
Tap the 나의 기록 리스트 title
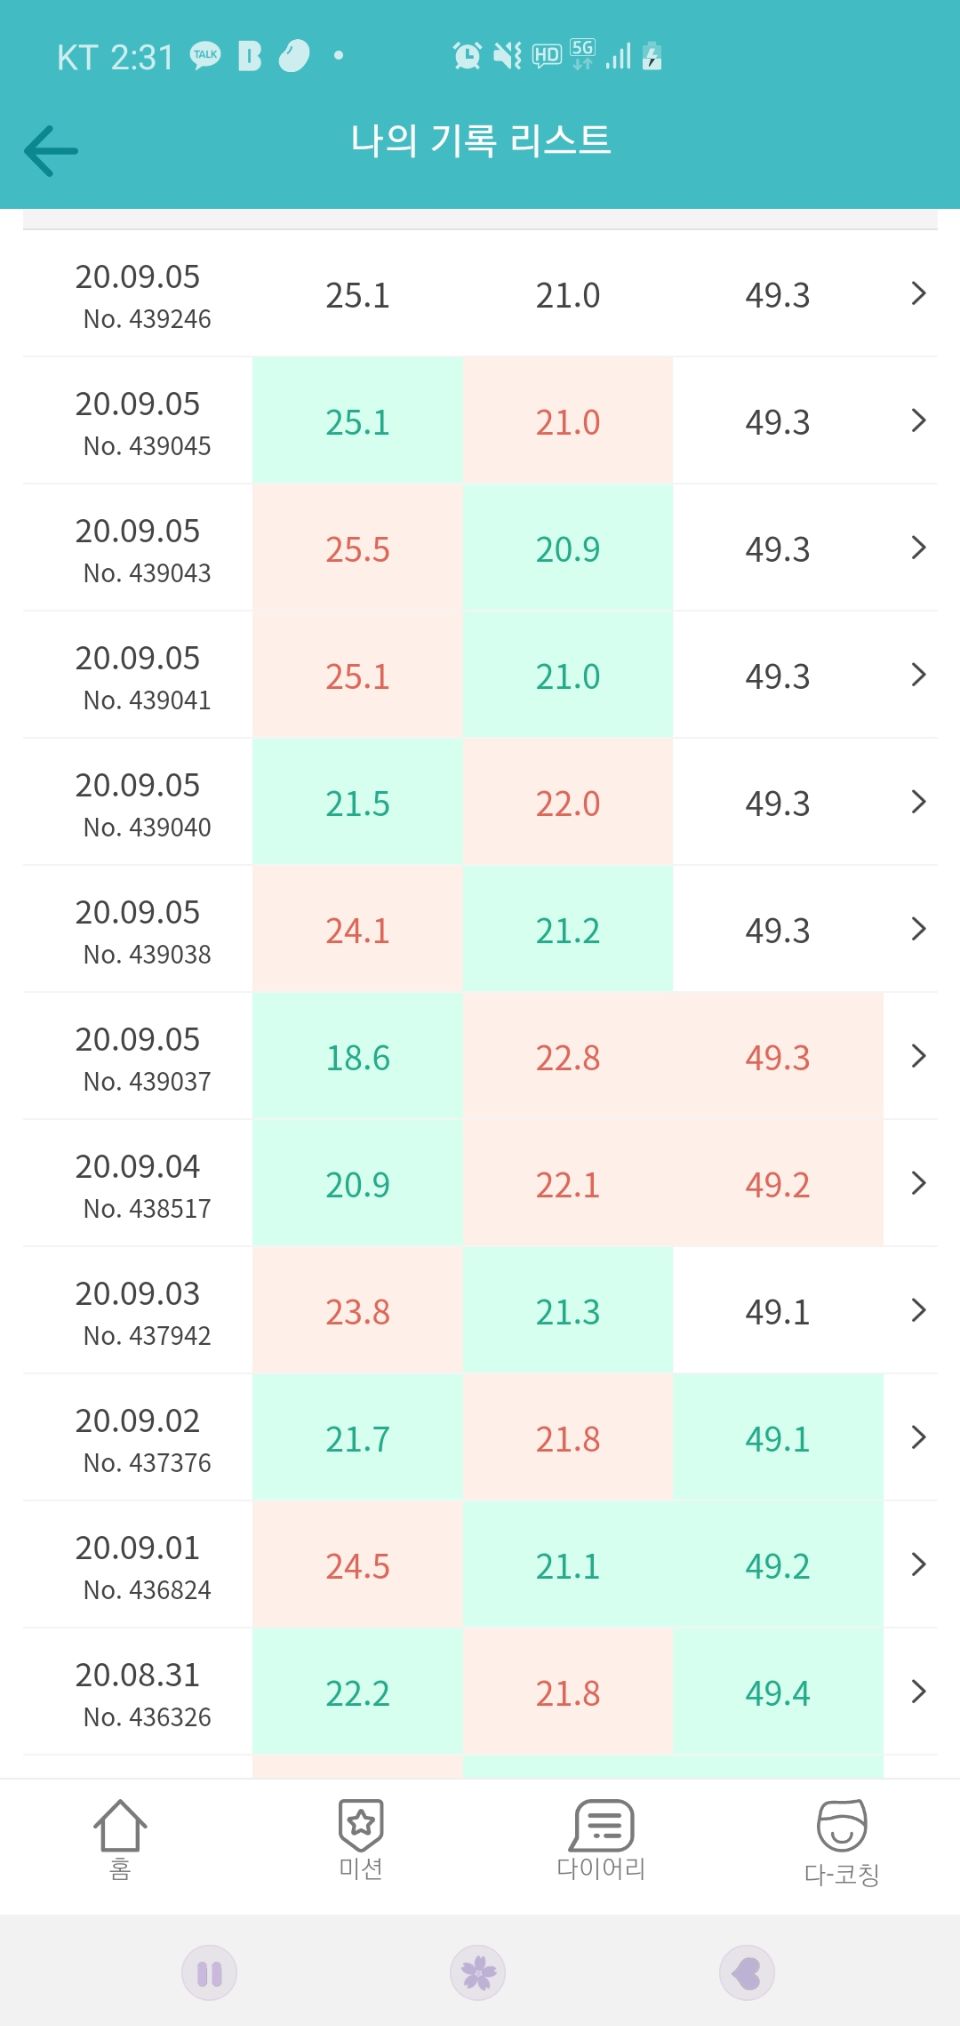pyautogui.click(x=480, y=140)
